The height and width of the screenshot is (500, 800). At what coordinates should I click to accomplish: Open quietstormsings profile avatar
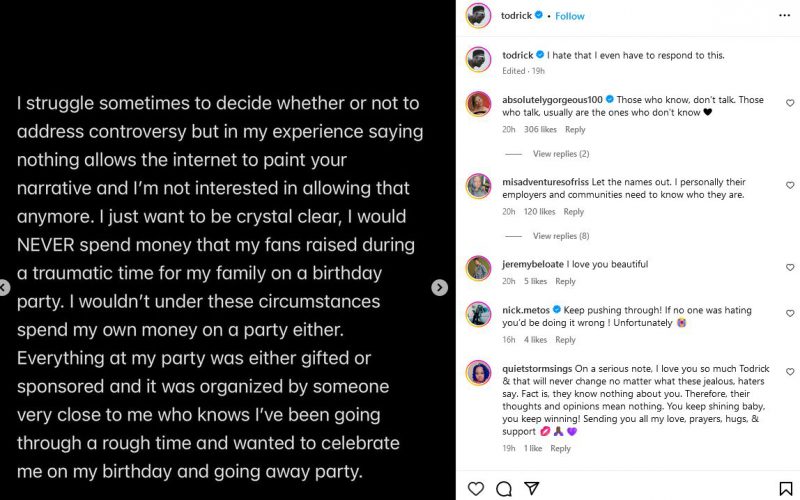coord(478,373)
